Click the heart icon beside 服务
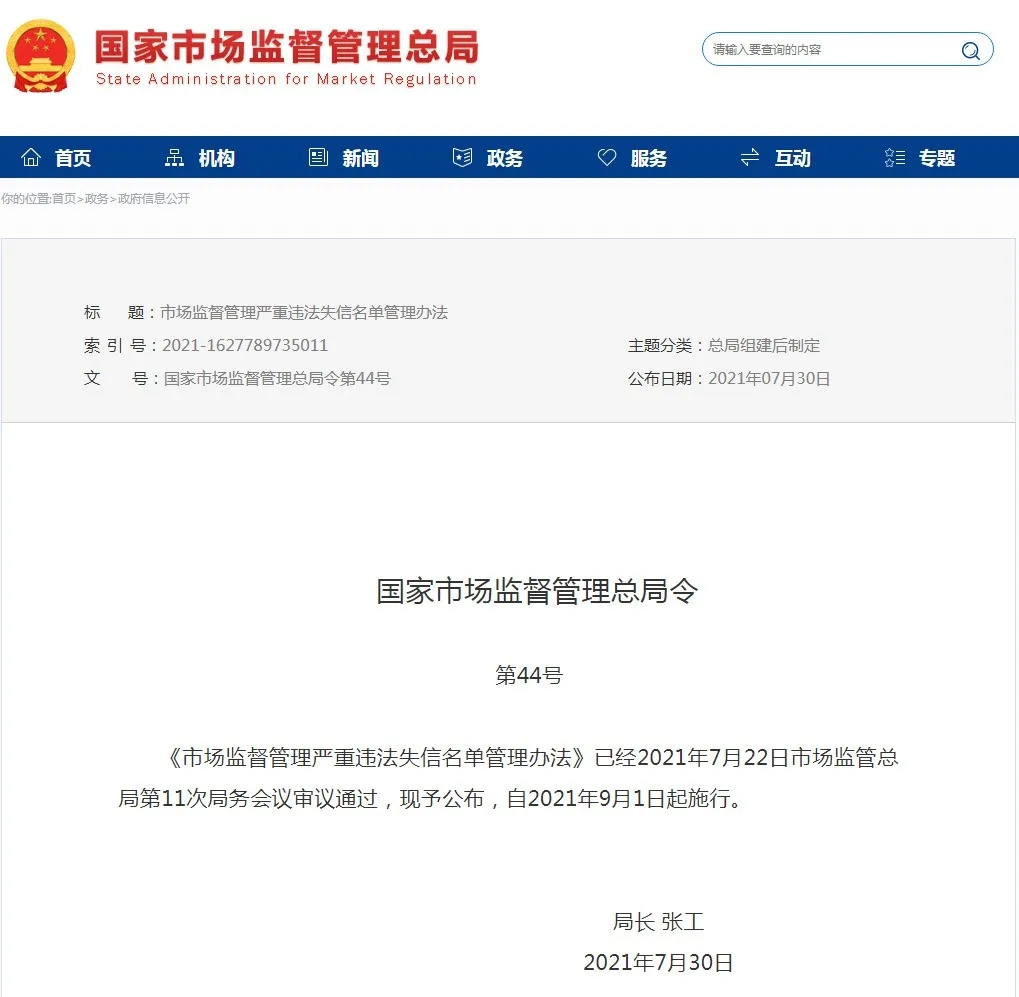 click(606, 157)
